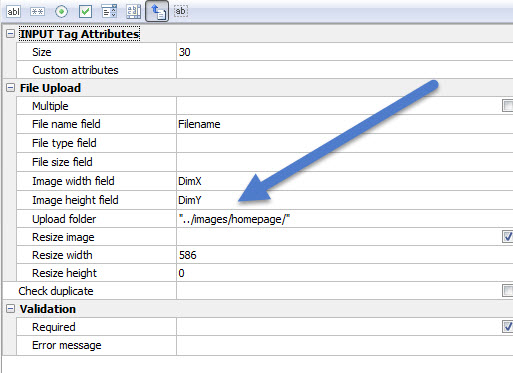The image size is (513, 373).
Task: Click the highlighted file upload control icon
Action: pos(157,11)
